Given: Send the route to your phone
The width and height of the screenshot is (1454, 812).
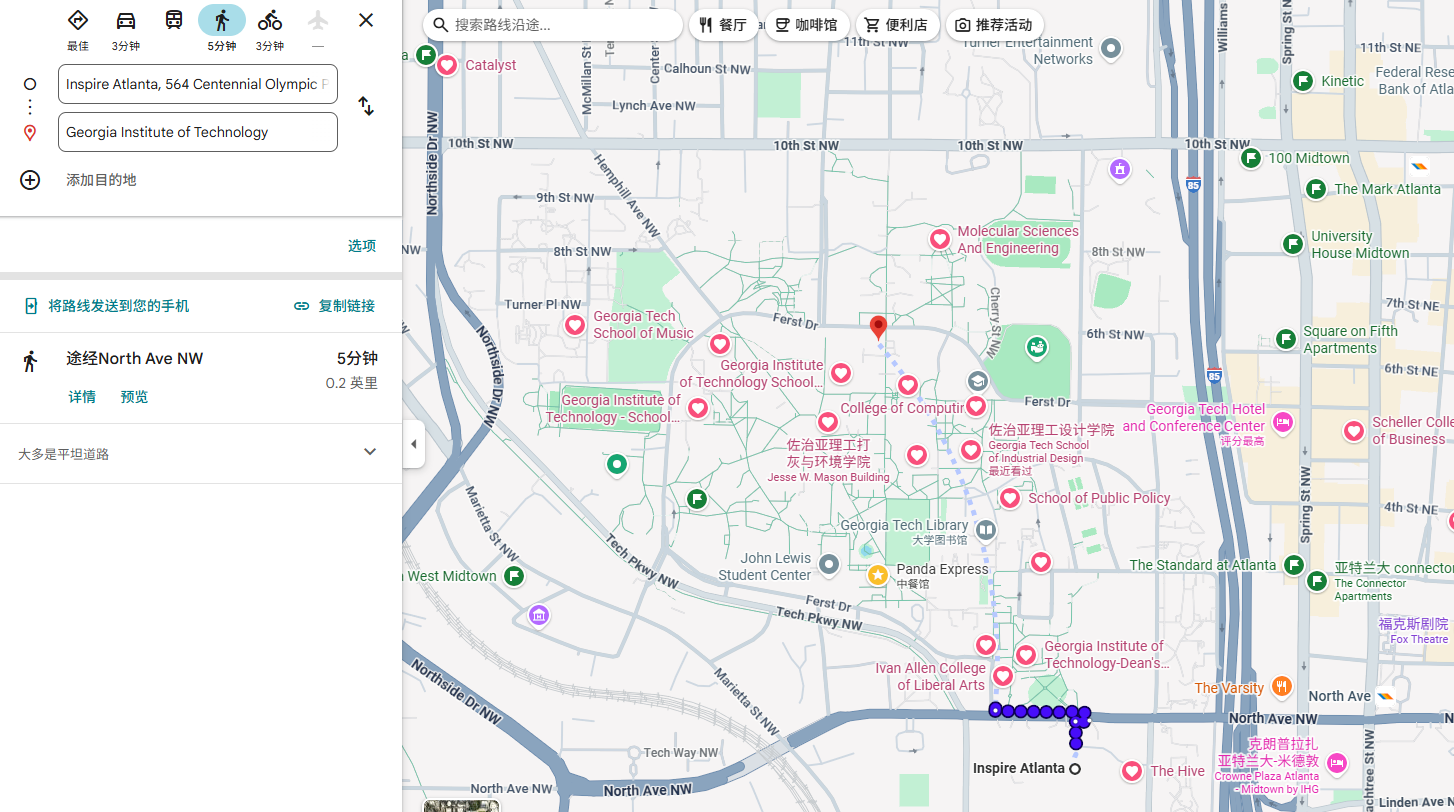Looking at the screenshot, I should click(107, 306).
